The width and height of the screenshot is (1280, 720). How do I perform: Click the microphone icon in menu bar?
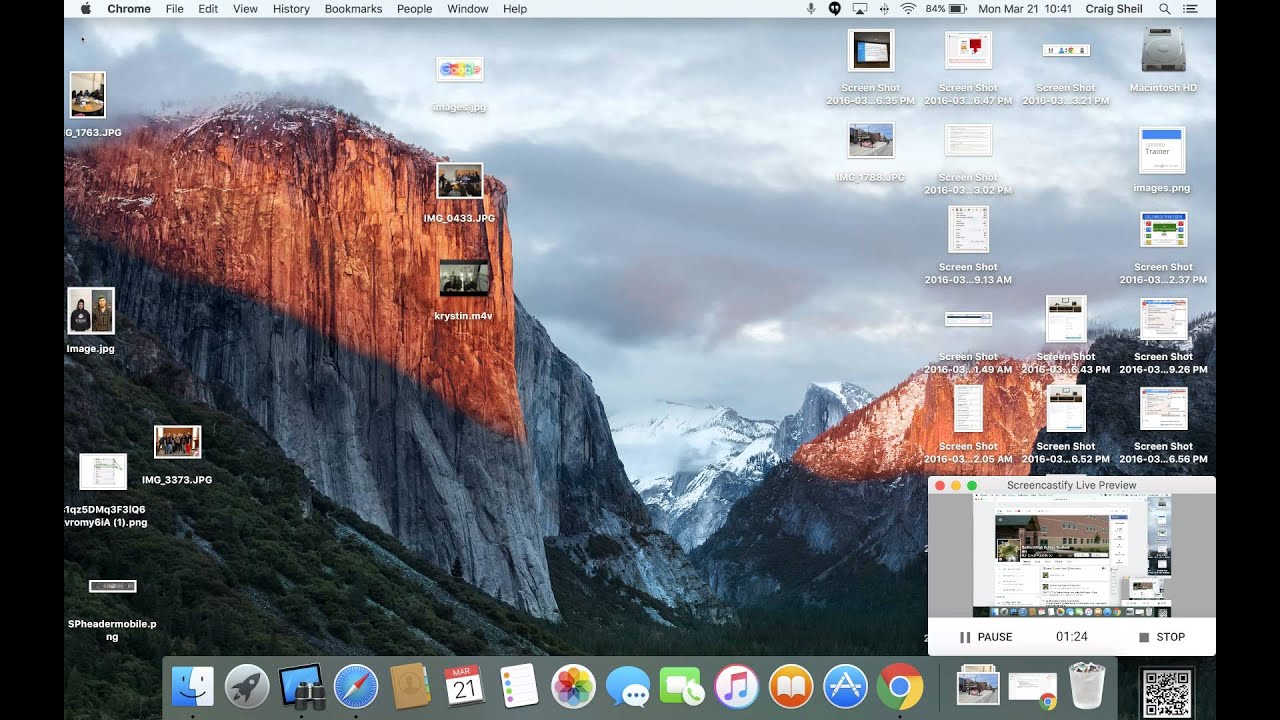[x=810, y=9]
